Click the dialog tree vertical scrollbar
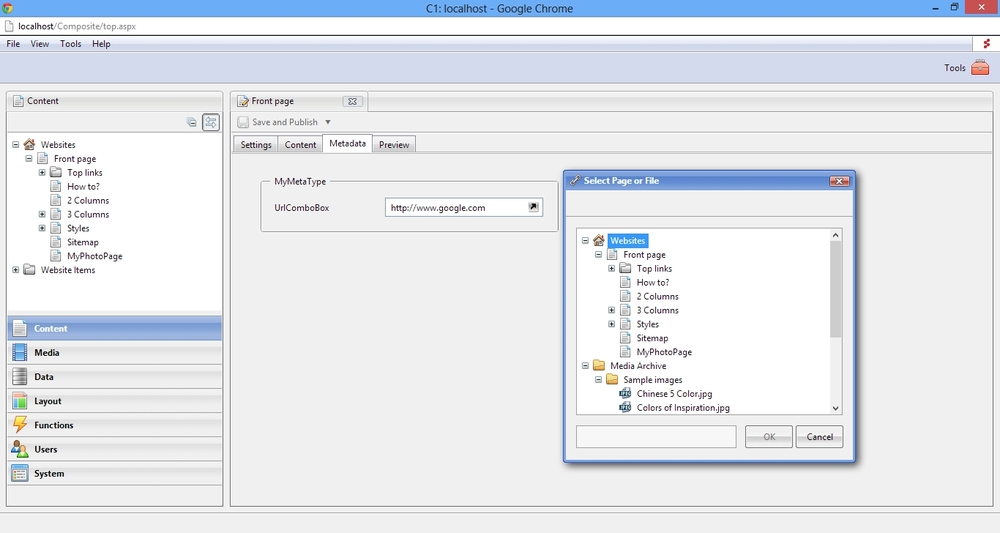The height and width of the screenshot is (533, 1000). coord(836,290)
